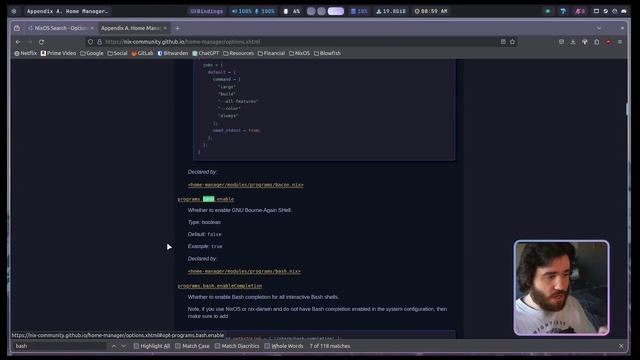Screen dimensions: 640x360
Task: Enable the Highlight All checkbox
Action: coord(136,346)
